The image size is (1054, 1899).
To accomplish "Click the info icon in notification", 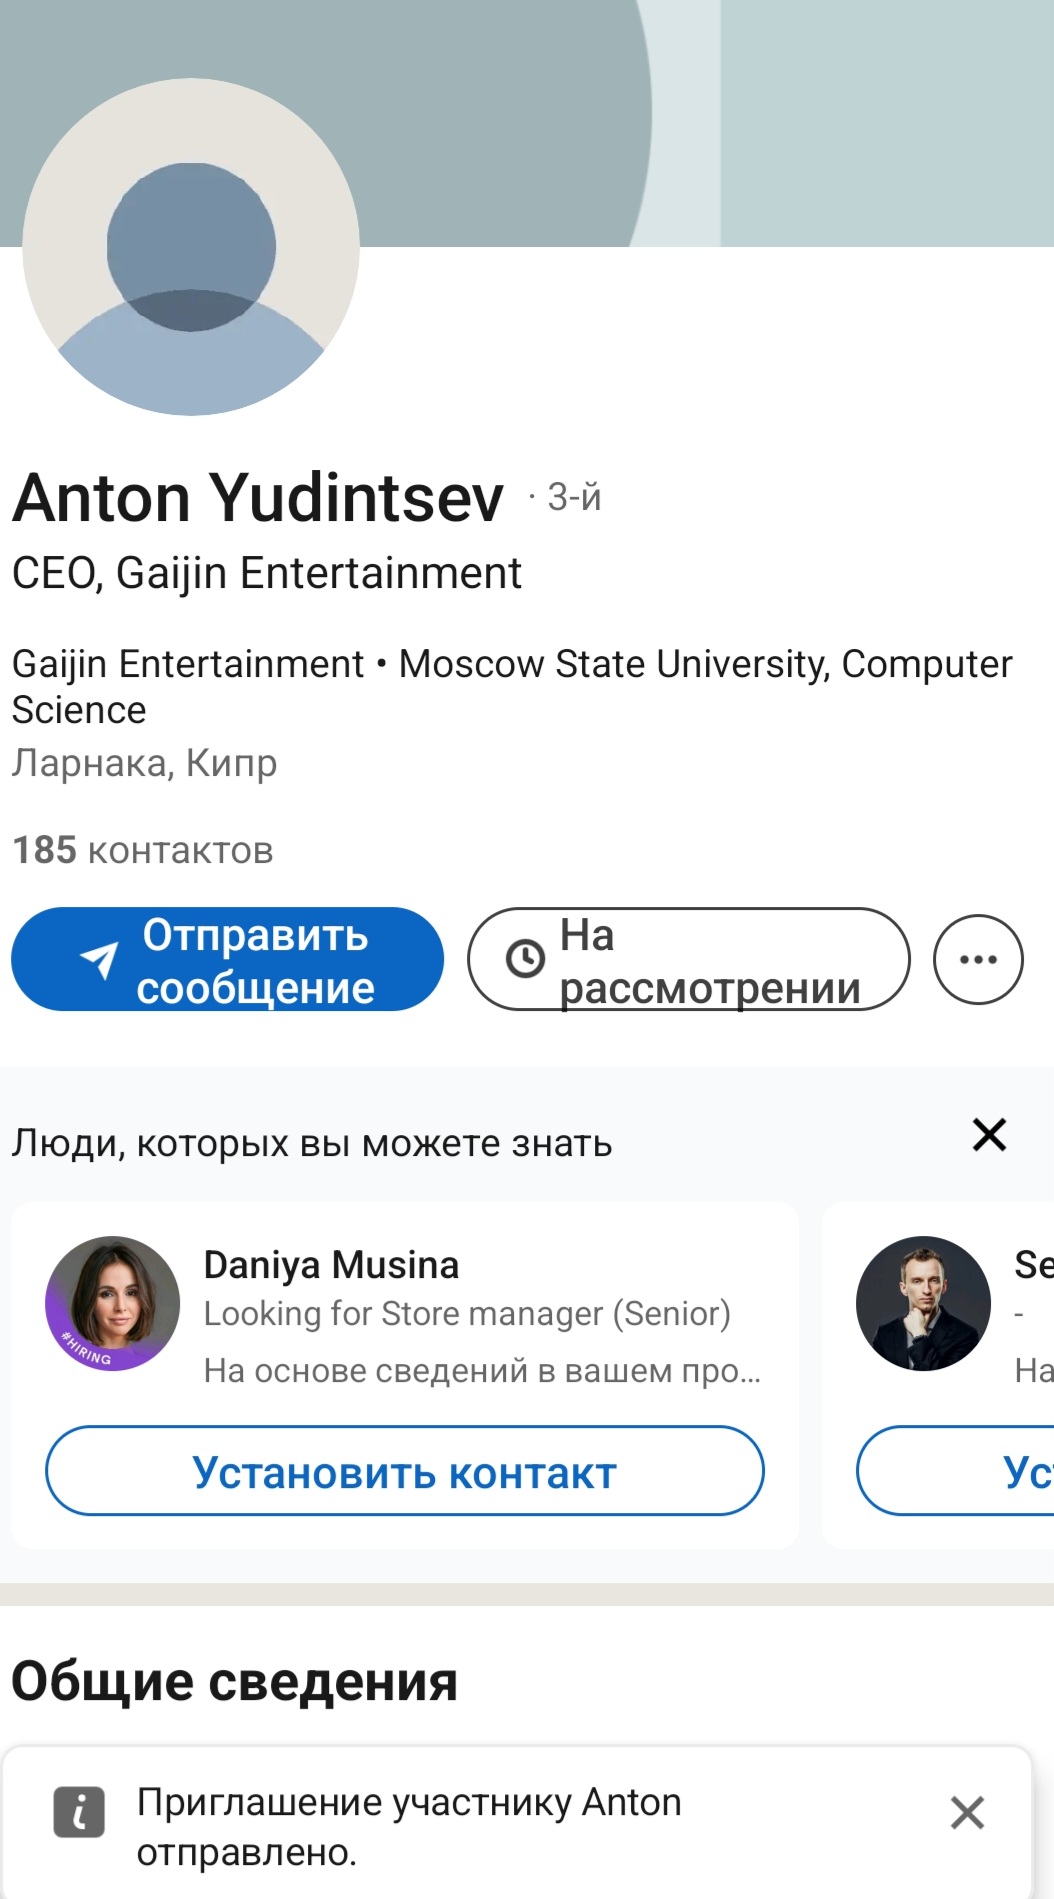I will (x=79, y=1812).
